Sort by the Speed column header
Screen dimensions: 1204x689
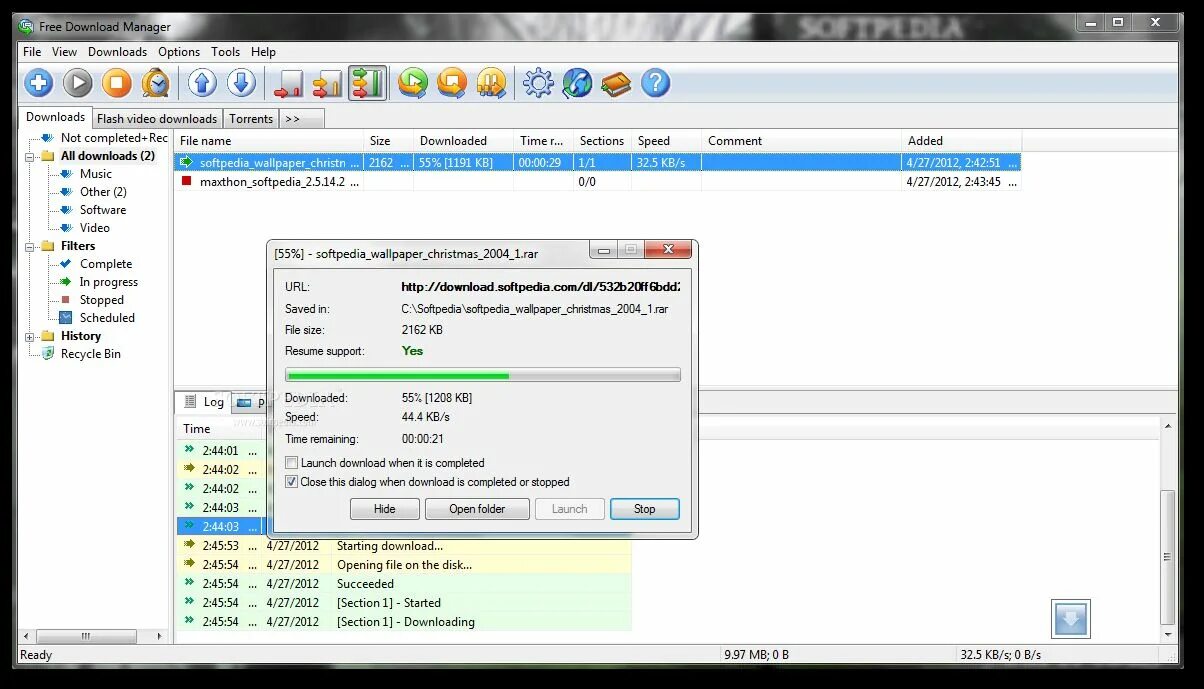(666, 141)
